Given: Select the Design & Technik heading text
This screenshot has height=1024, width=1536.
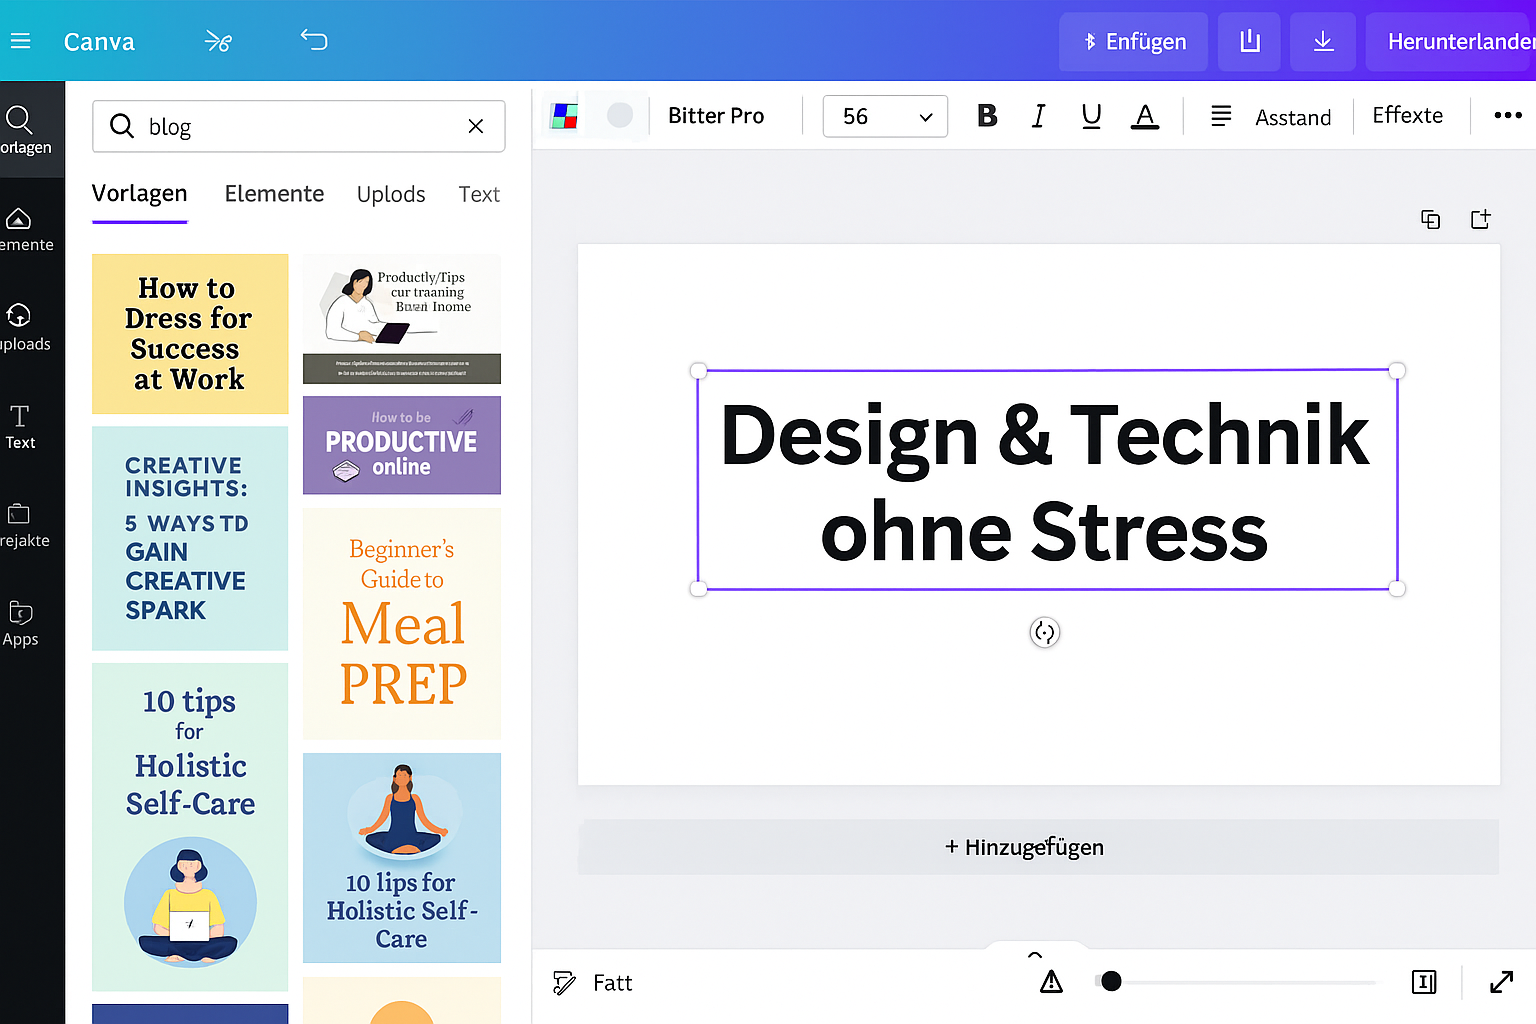Looking at the screenshot, I should tap(1045, 481).
